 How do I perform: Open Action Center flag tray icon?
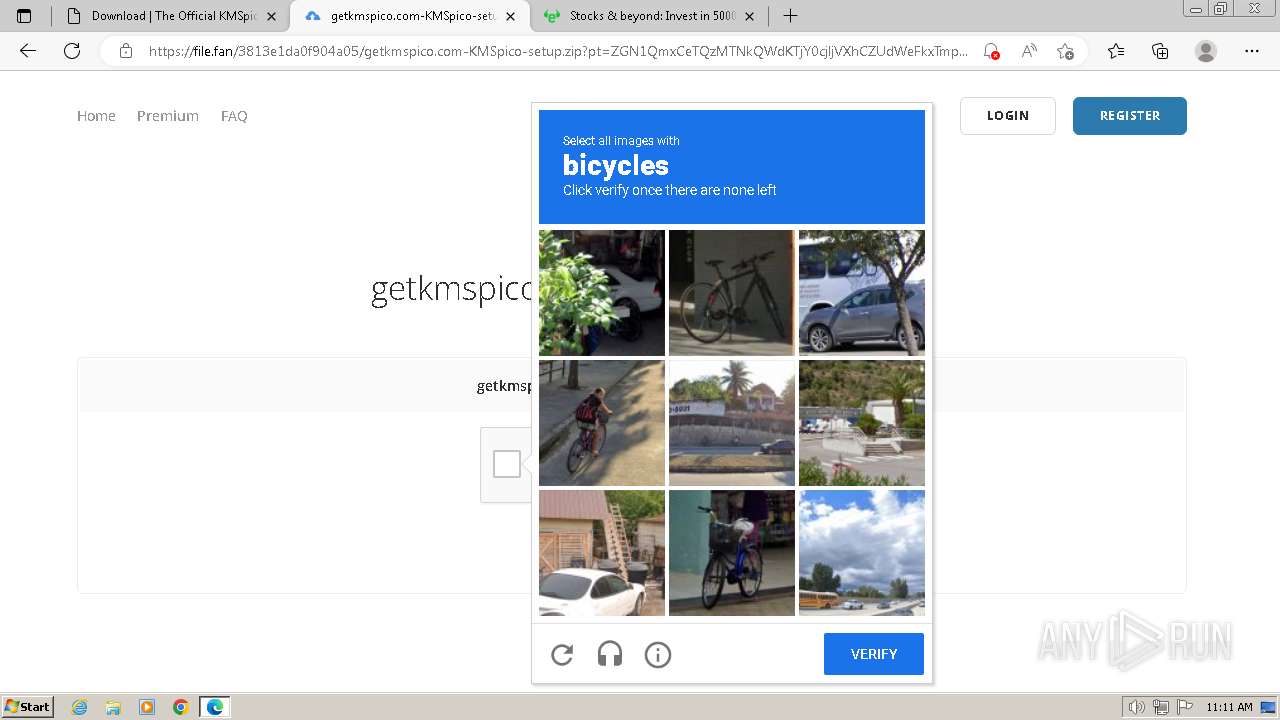point(1184,707)
